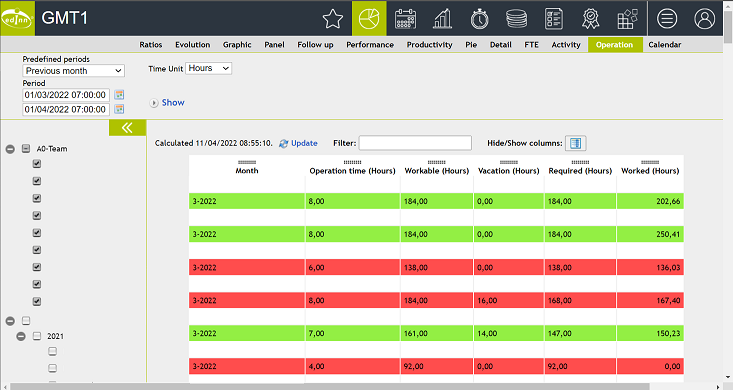The height and width of the screenshot is (390, 733).
Task: Select the pie chart results icon
Action: [369, 19]
